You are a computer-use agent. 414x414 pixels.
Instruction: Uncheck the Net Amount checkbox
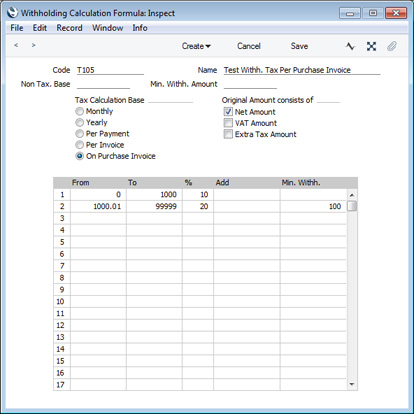click(228, 112)
